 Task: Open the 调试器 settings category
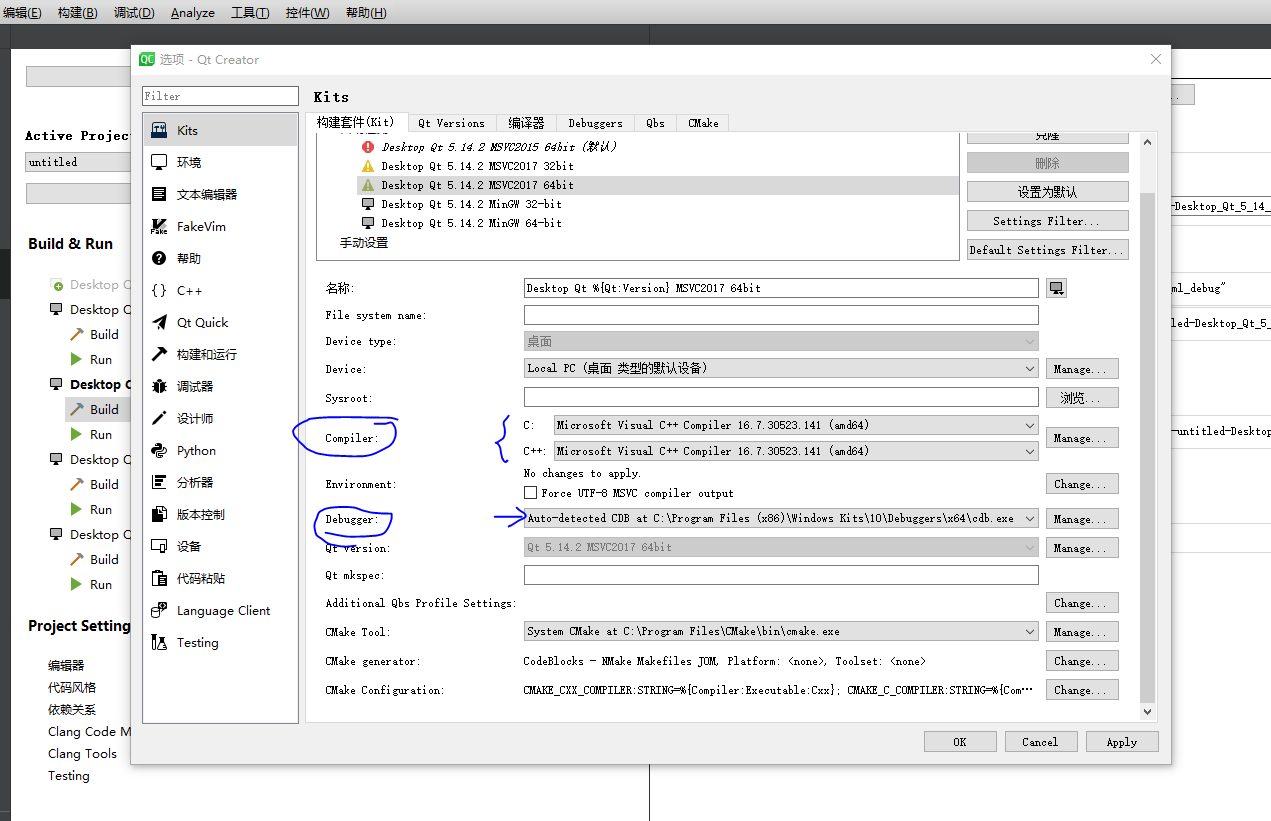point(220,386)
